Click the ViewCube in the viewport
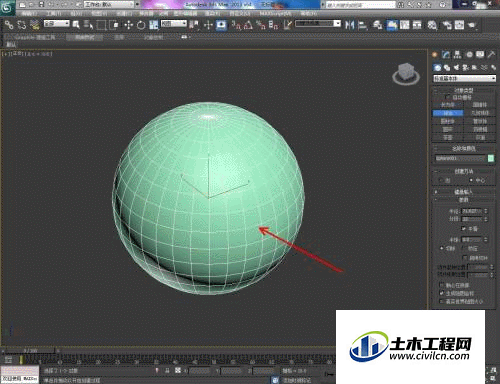This screenshot has height=384, width=500. (x=406, y=73)
